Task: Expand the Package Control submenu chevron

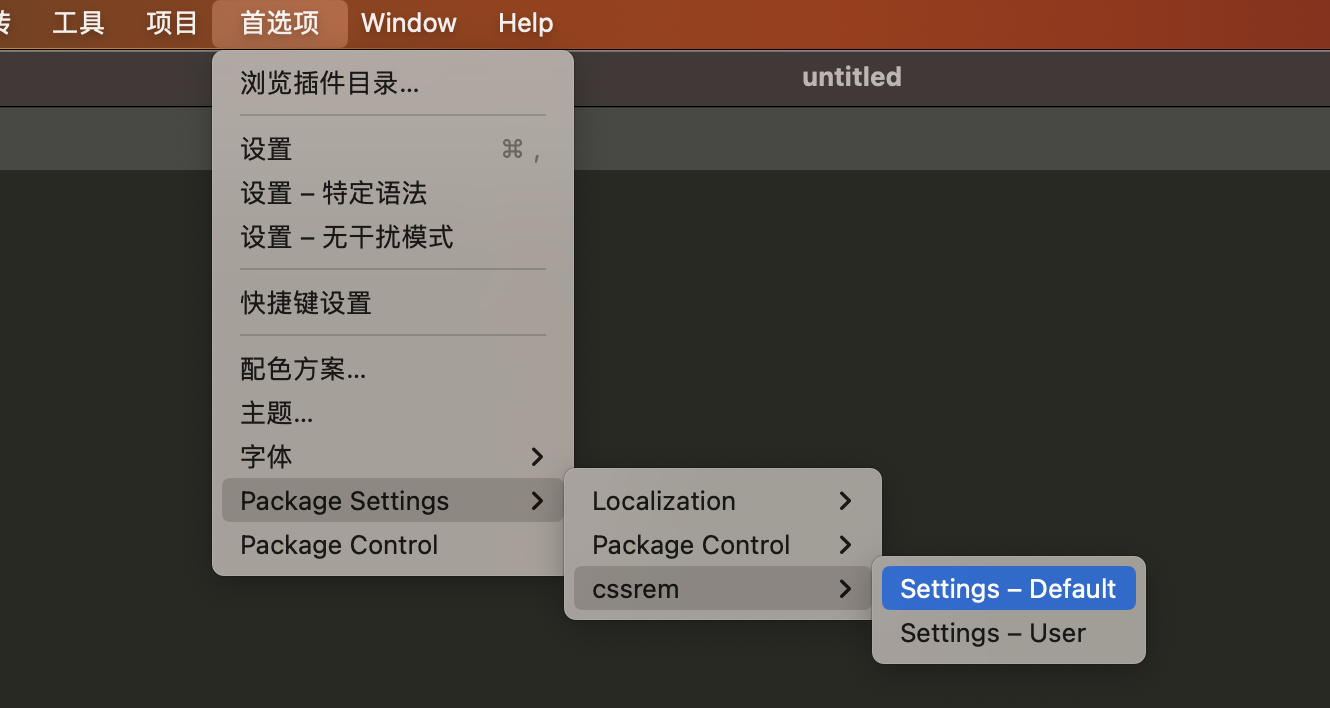Action: (x=846, y=545)
